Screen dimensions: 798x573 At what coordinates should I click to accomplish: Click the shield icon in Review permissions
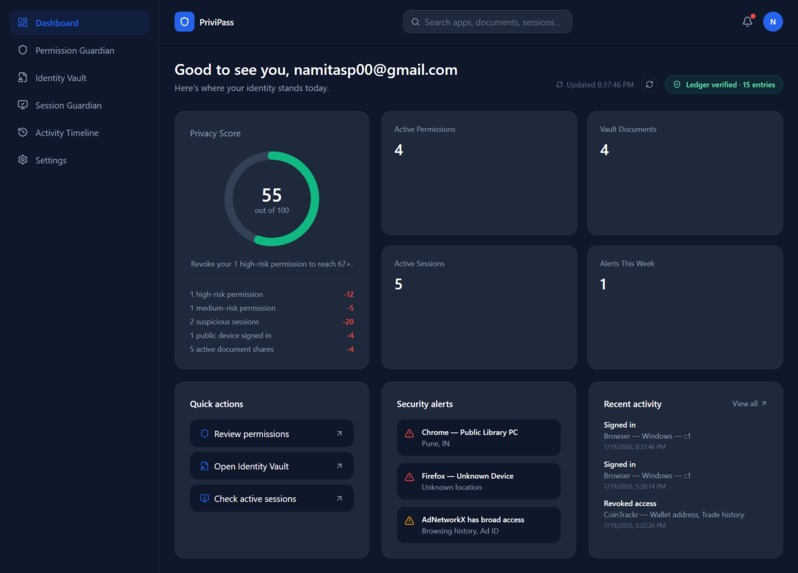204,434
